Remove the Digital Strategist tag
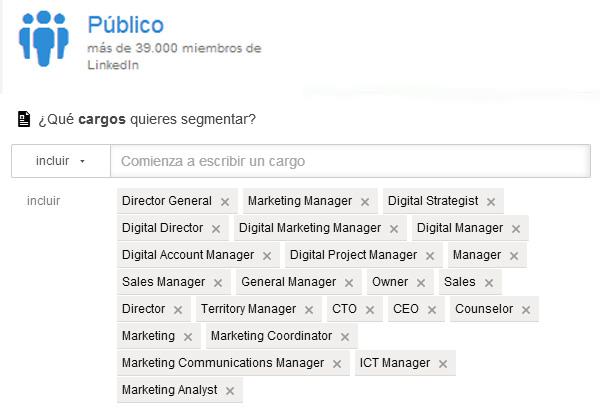Screen dimensions: 600x413 click(x=491, y=202)
